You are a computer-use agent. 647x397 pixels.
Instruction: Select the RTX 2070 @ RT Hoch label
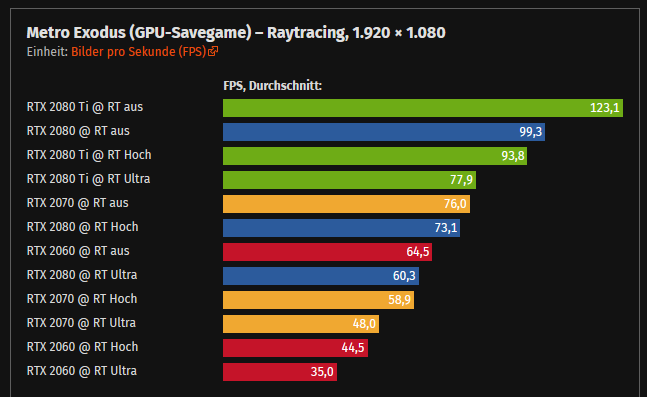point(82,299)
